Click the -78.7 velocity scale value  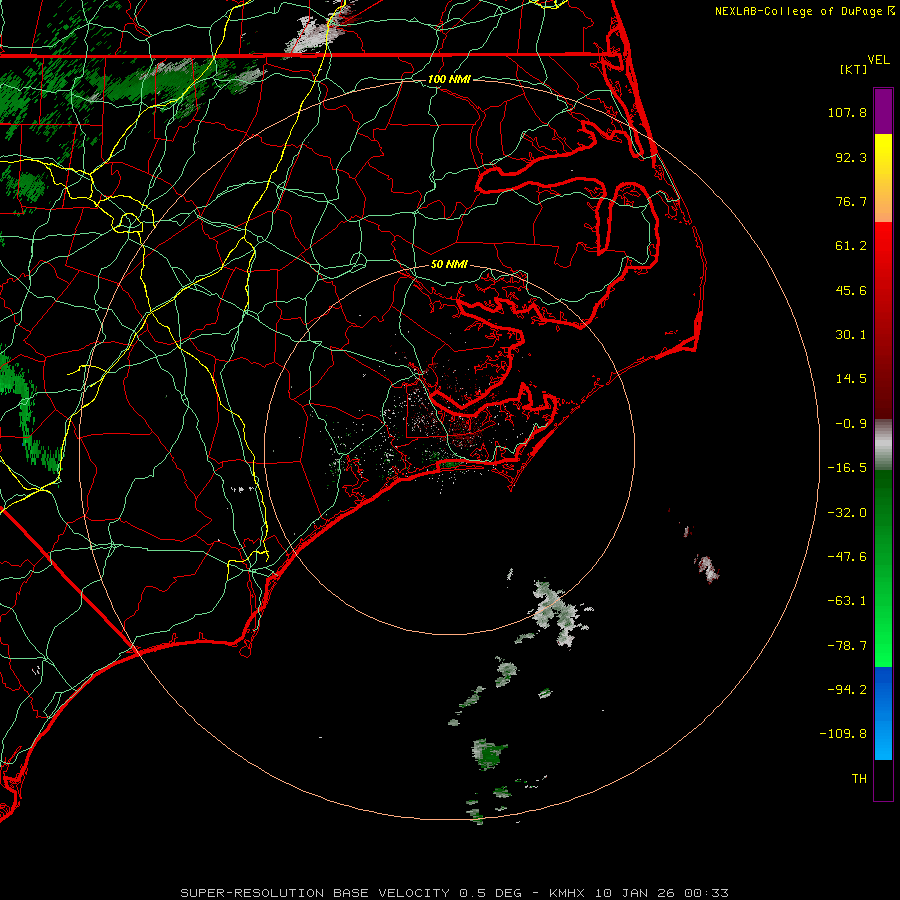point(847,646)
